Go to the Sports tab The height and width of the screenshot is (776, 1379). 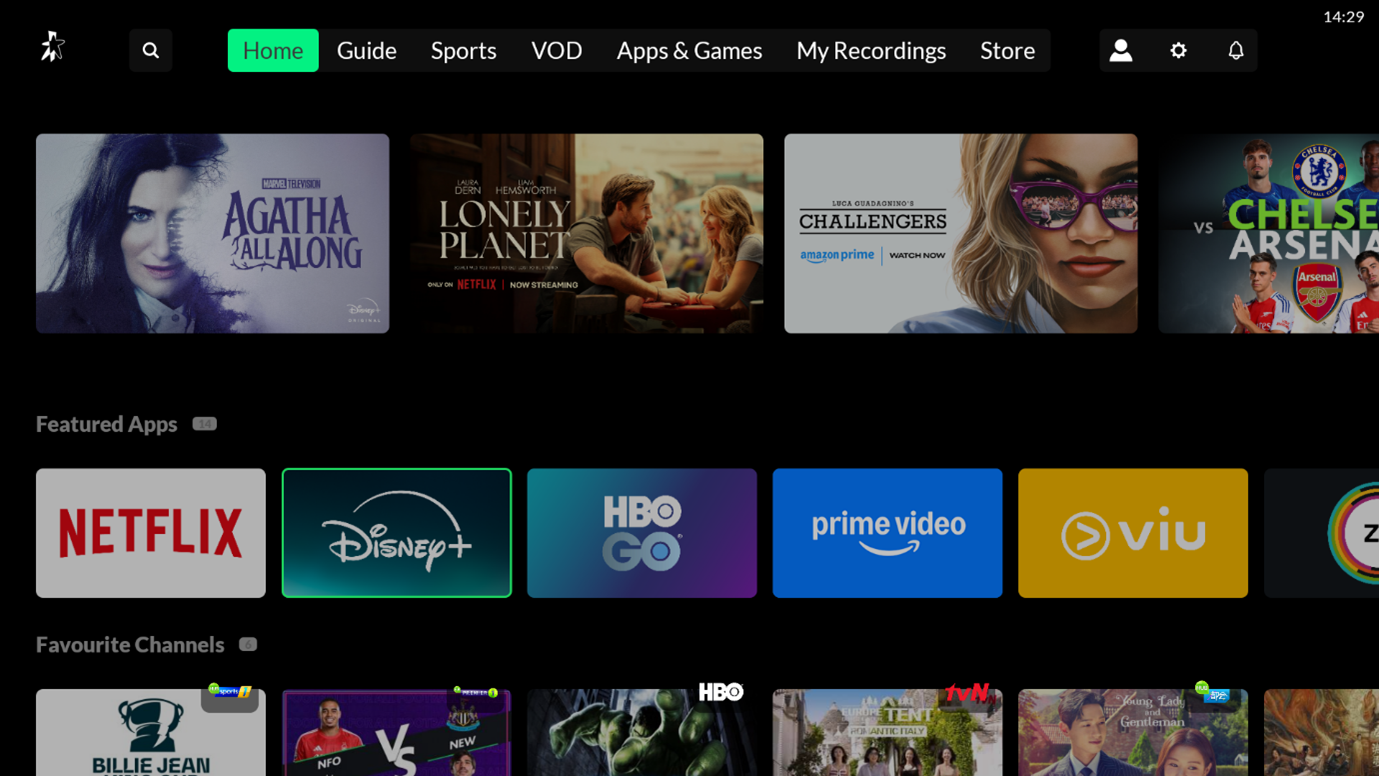pos(464,50)
